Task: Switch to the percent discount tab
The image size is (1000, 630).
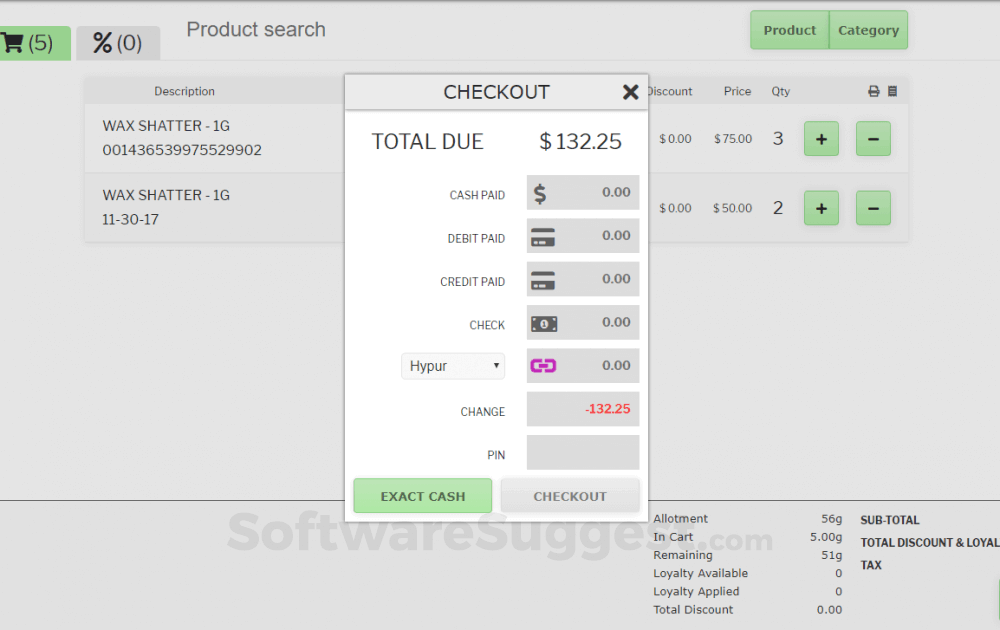Action: (x=118, y=43)
